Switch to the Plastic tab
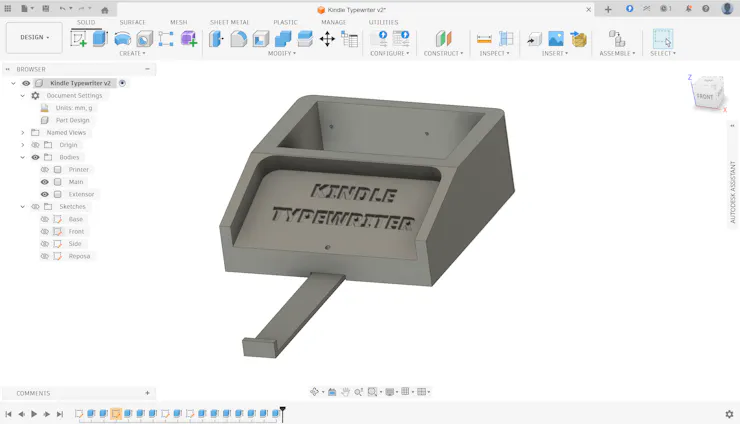Image resolution: width=740 pixels, height=424 pixels. (285, 22)
